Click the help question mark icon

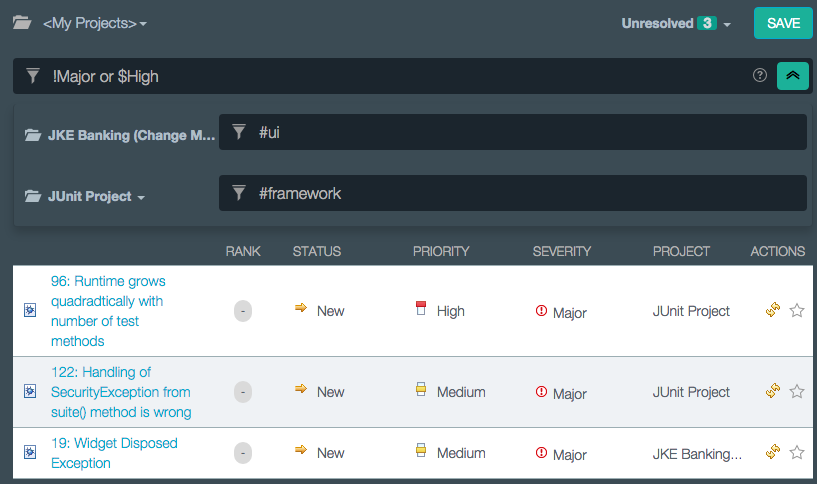click(x=760, y=76)
